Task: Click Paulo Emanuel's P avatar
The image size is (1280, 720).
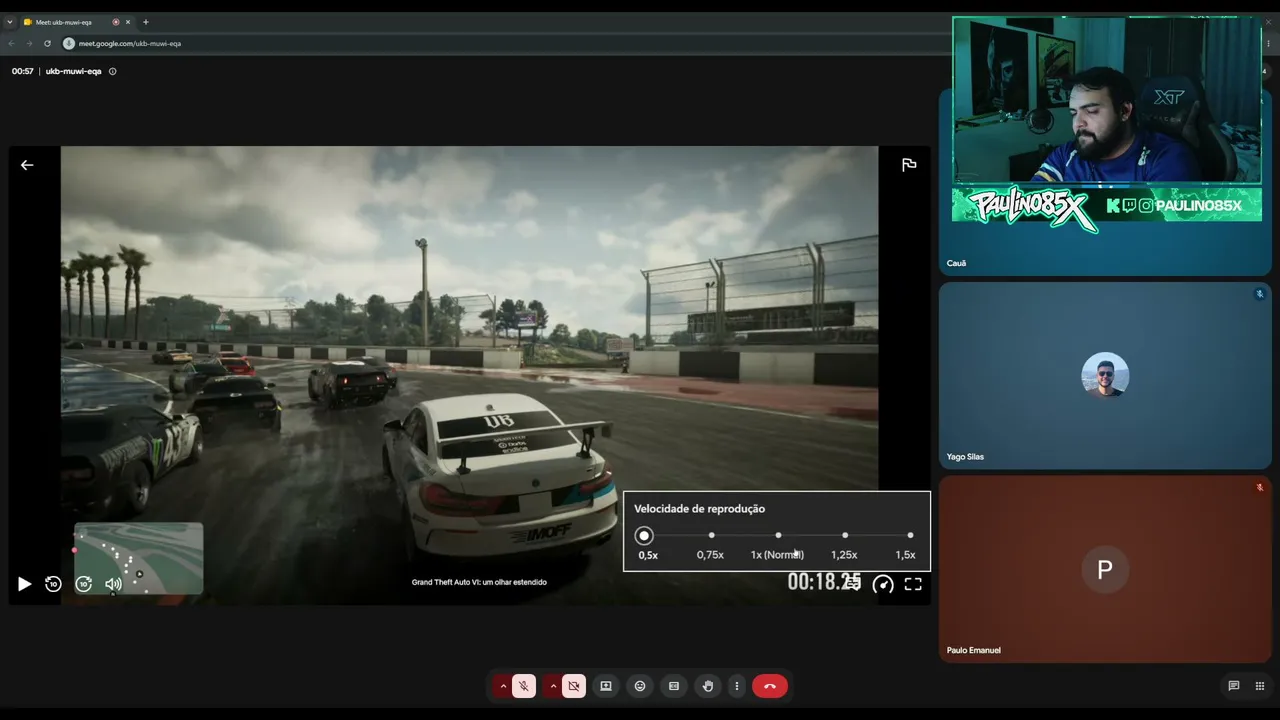Action: coord(1105,569)
